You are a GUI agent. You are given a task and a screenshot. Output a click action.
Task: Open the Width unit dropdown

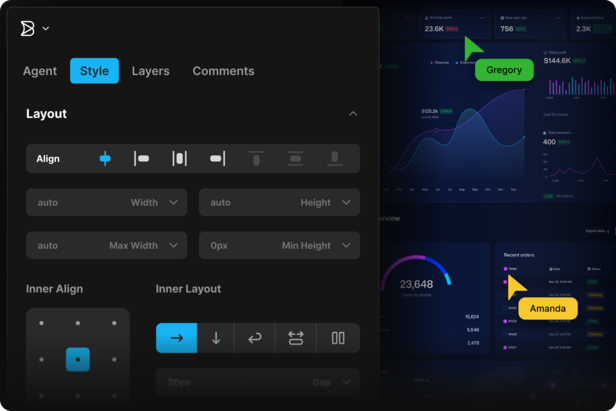[173, 202]
